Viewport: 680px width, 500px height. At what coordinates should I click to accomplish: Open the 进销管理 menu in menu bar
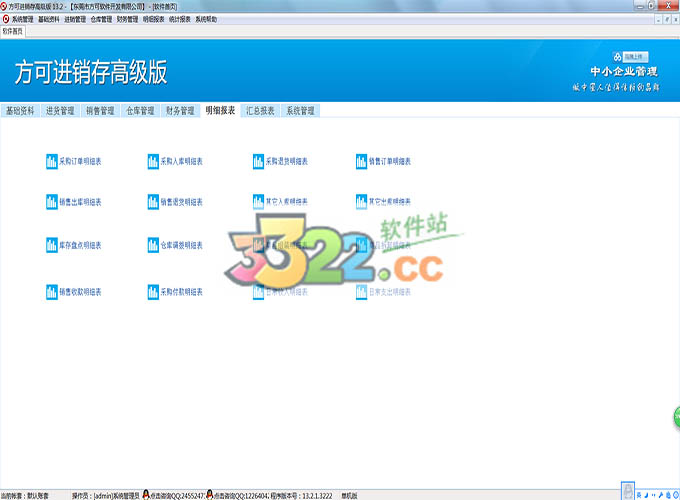[x=75, y=19]
